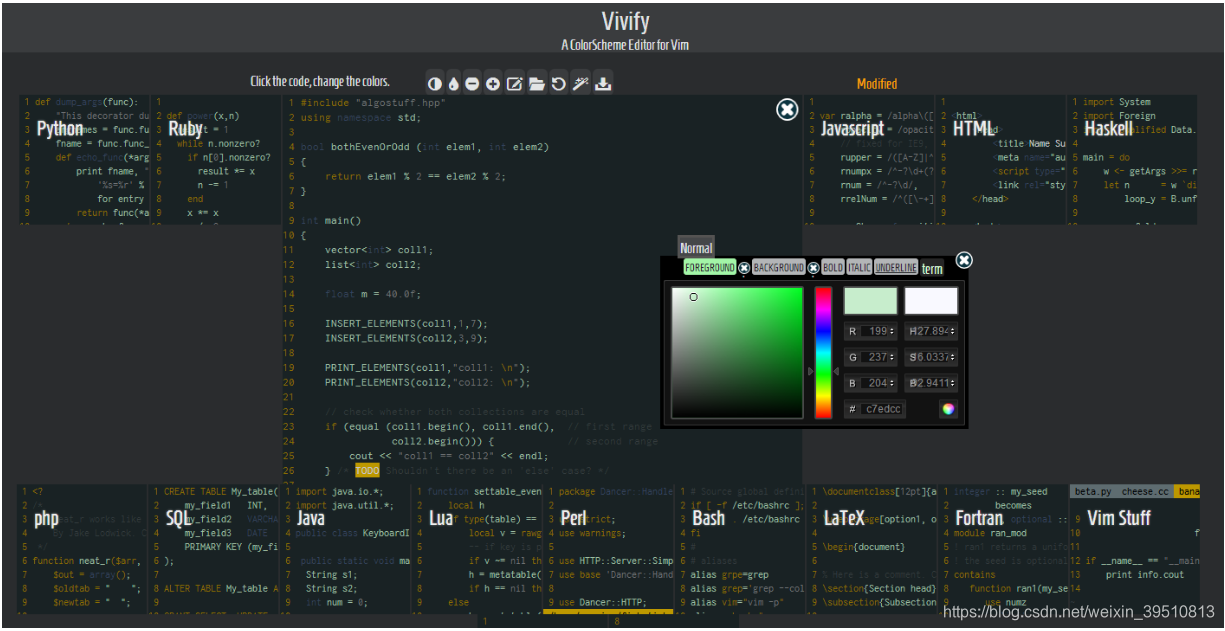
Task: Click the Vivify page title
Action: 625,21
